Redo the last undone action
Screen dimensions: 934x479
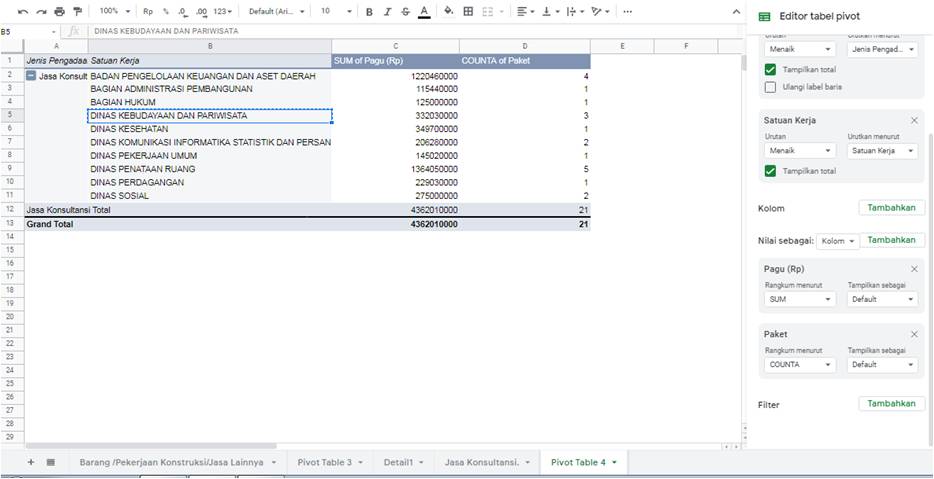(41, 11)
